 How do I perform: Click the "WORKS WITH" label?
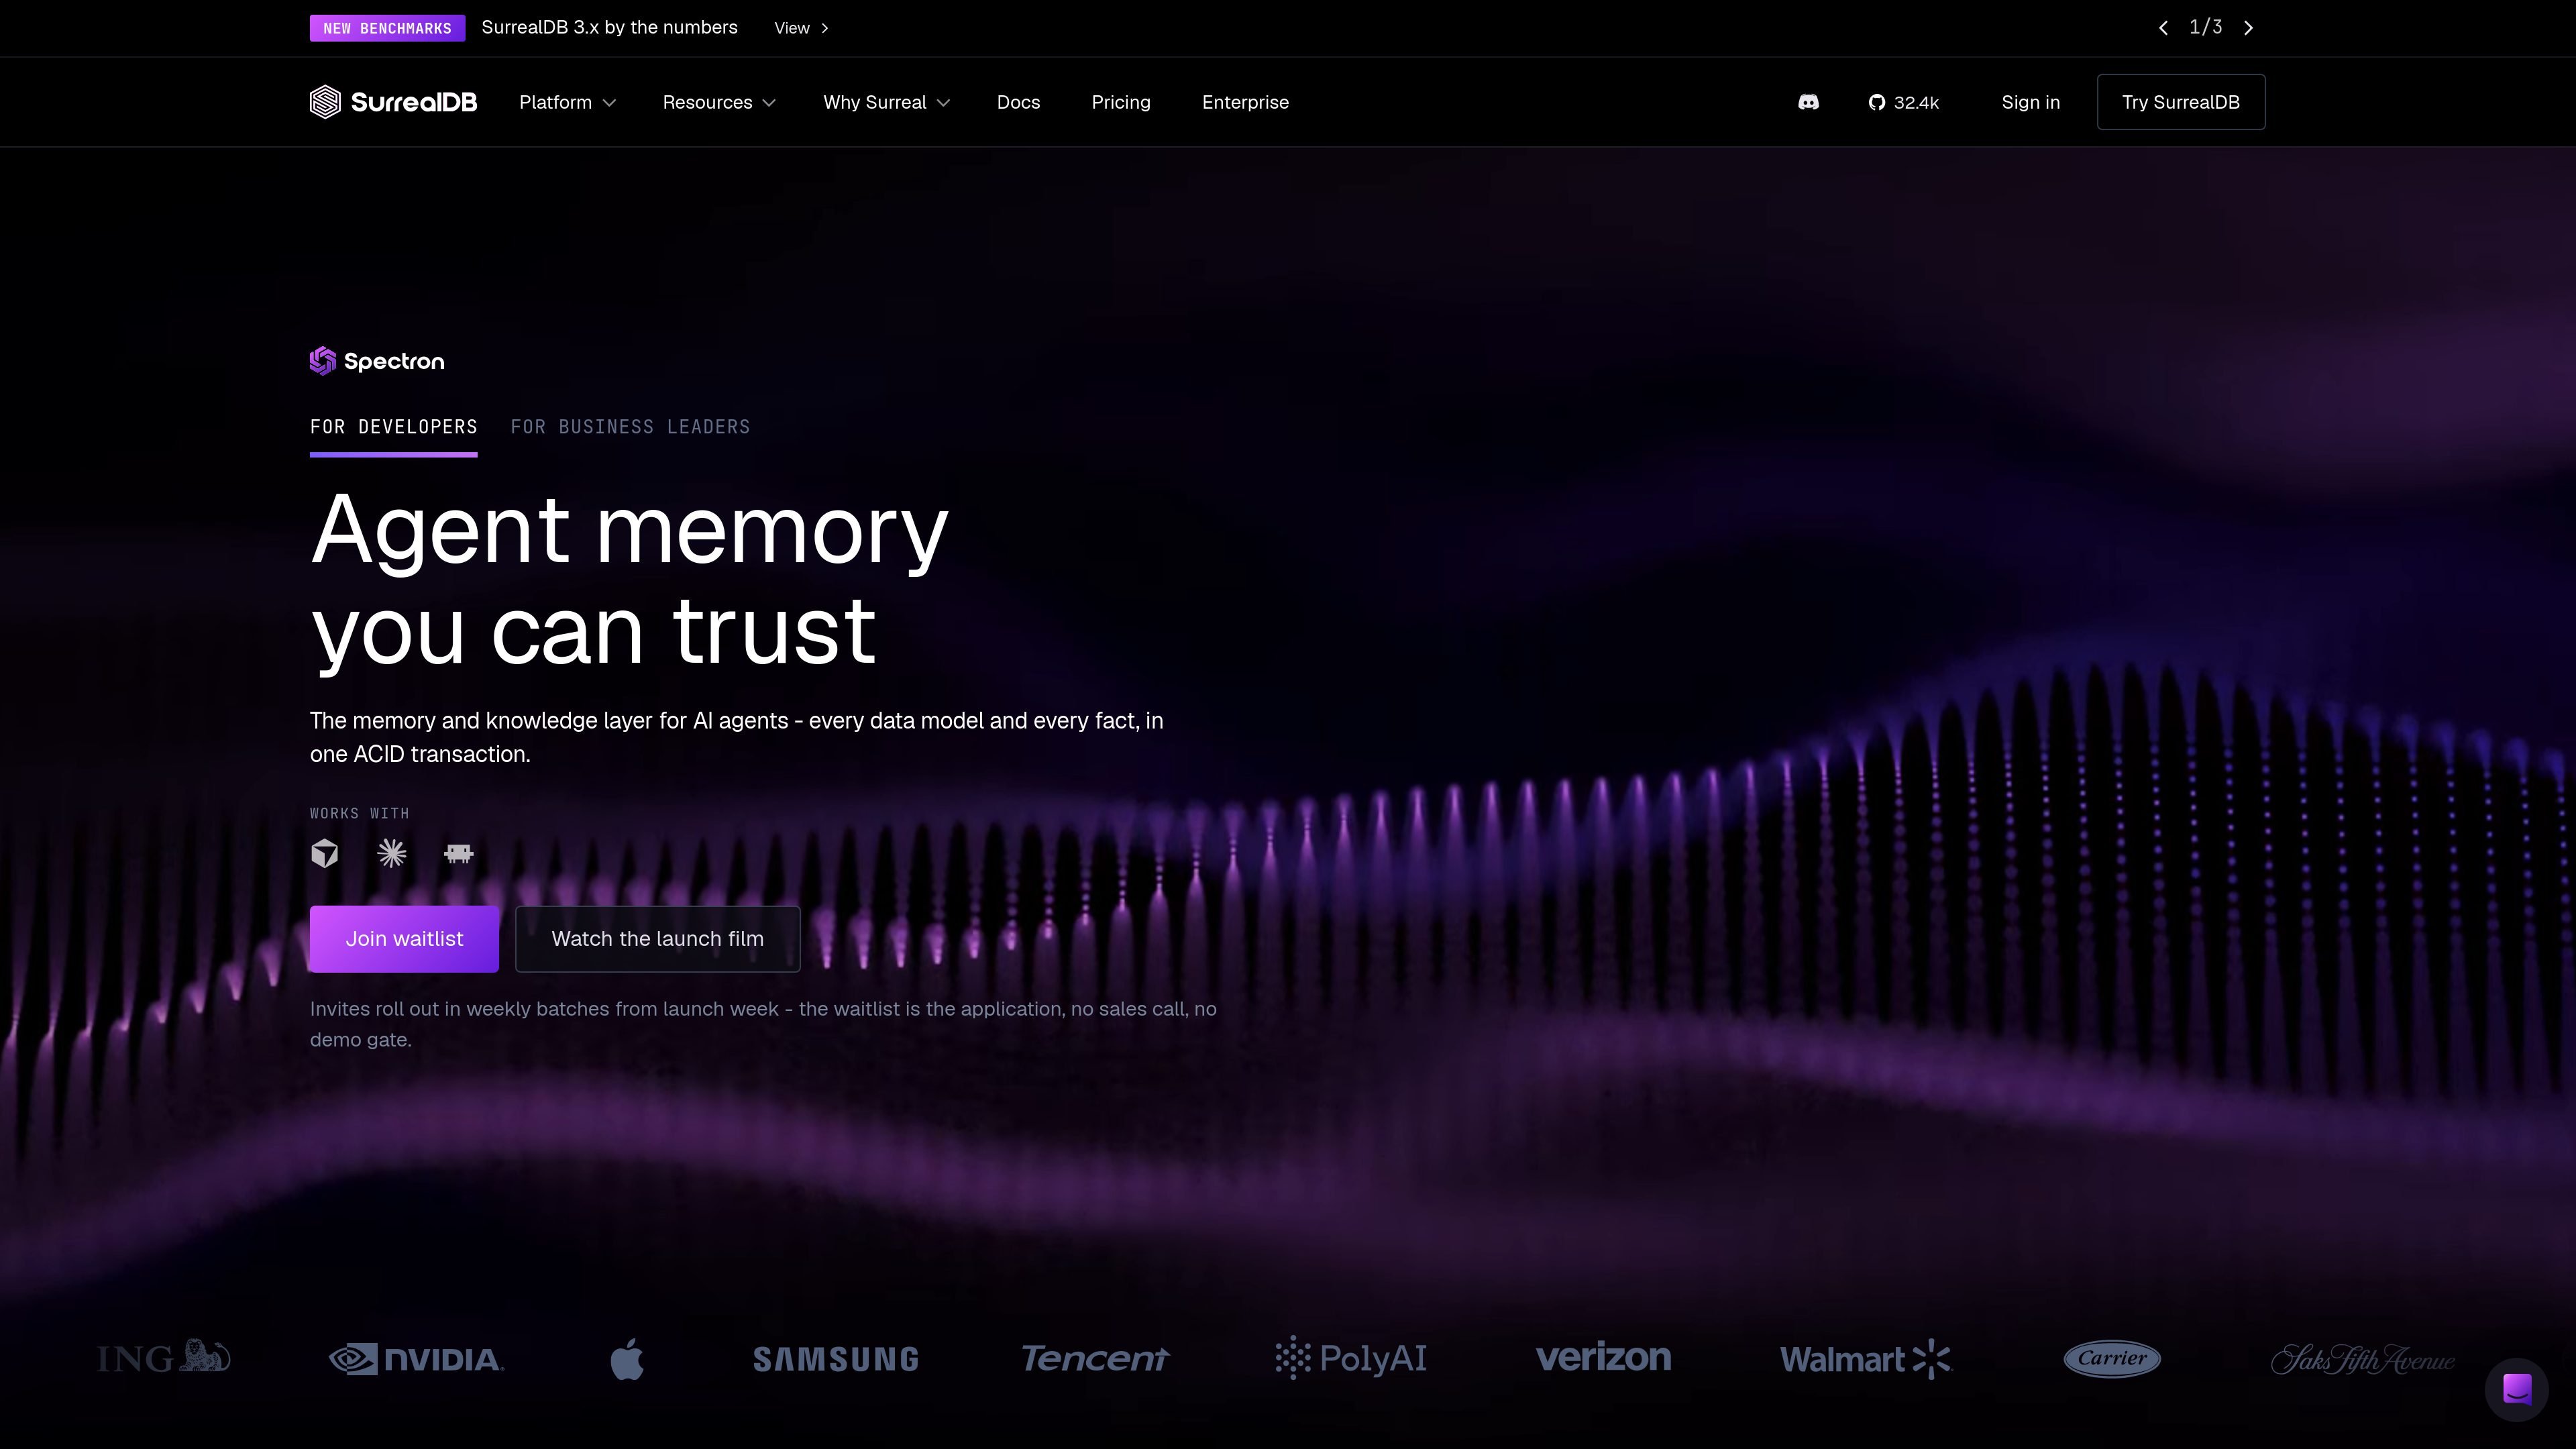(x=359, y=813)
